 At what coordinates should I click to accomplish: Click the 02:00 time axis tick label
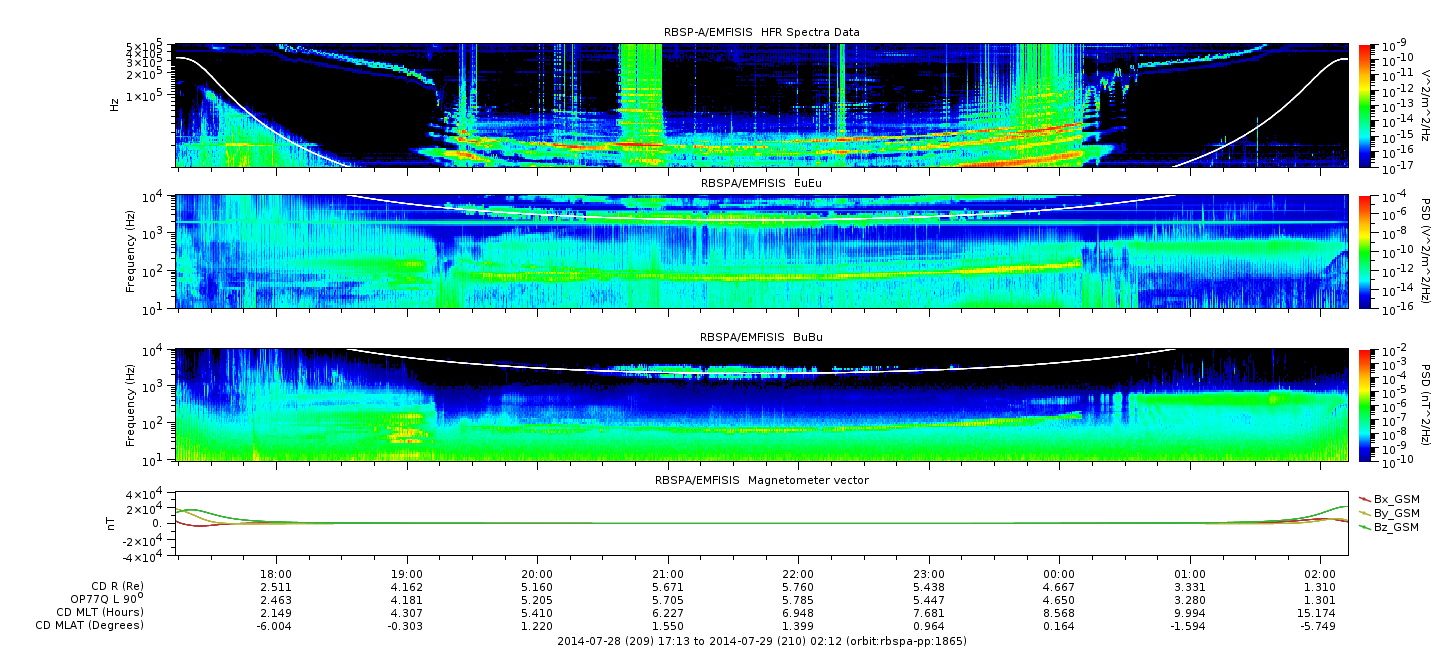1320,574
